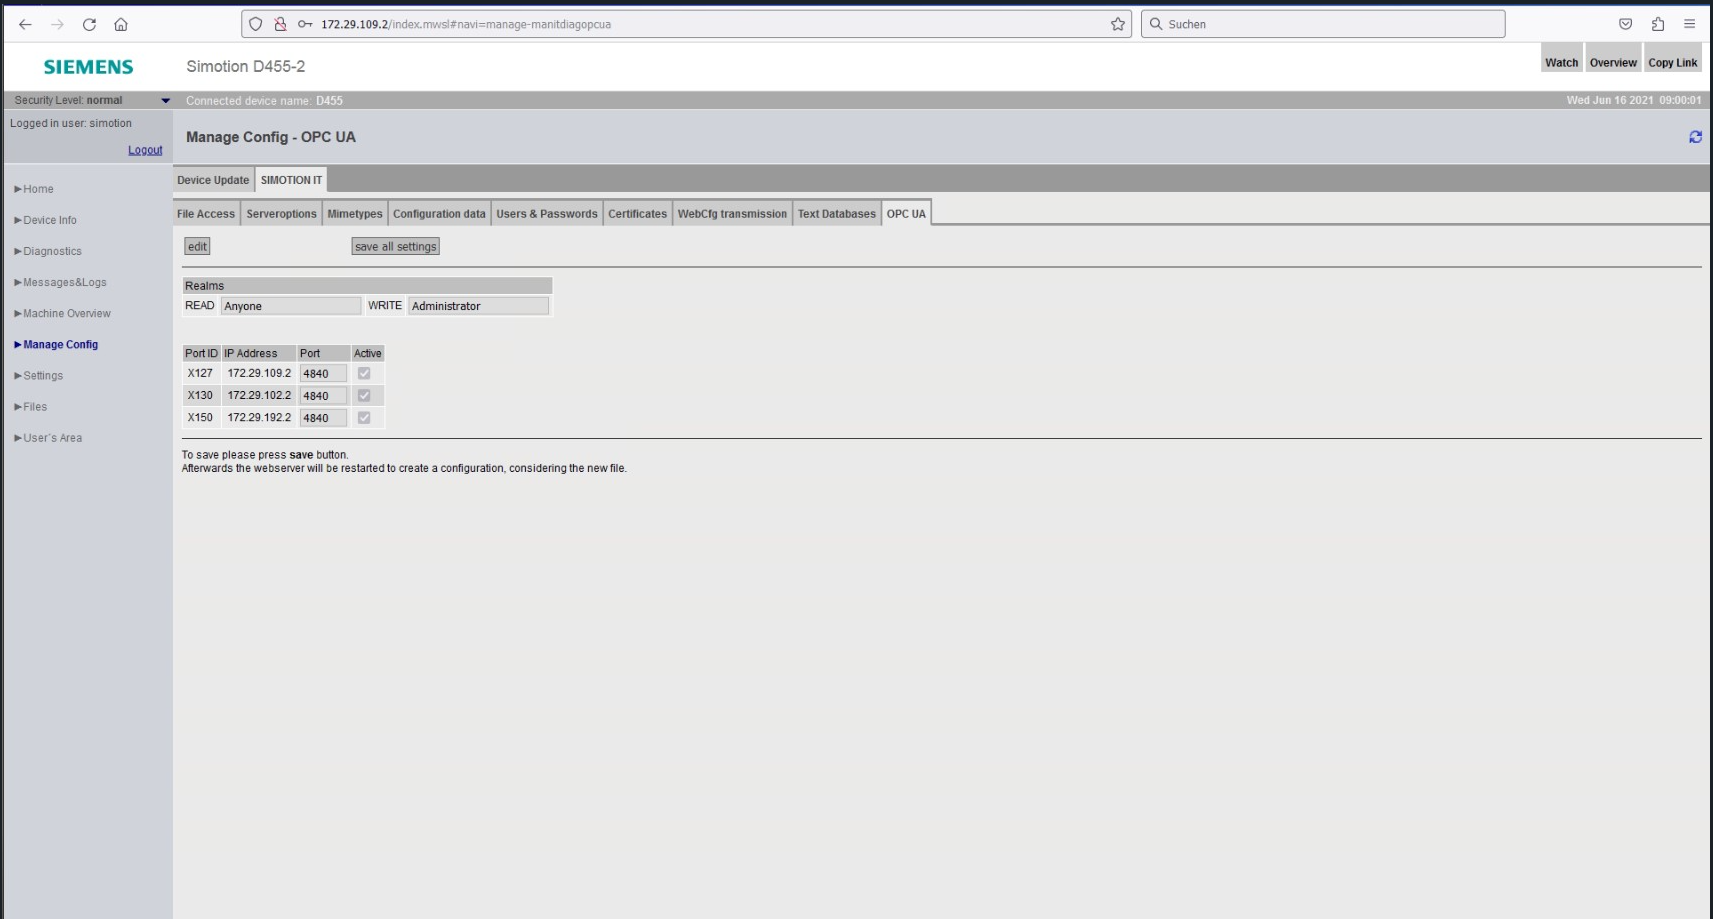
Task: Expand Device Info in the sidebar
Action: (45, 220)
